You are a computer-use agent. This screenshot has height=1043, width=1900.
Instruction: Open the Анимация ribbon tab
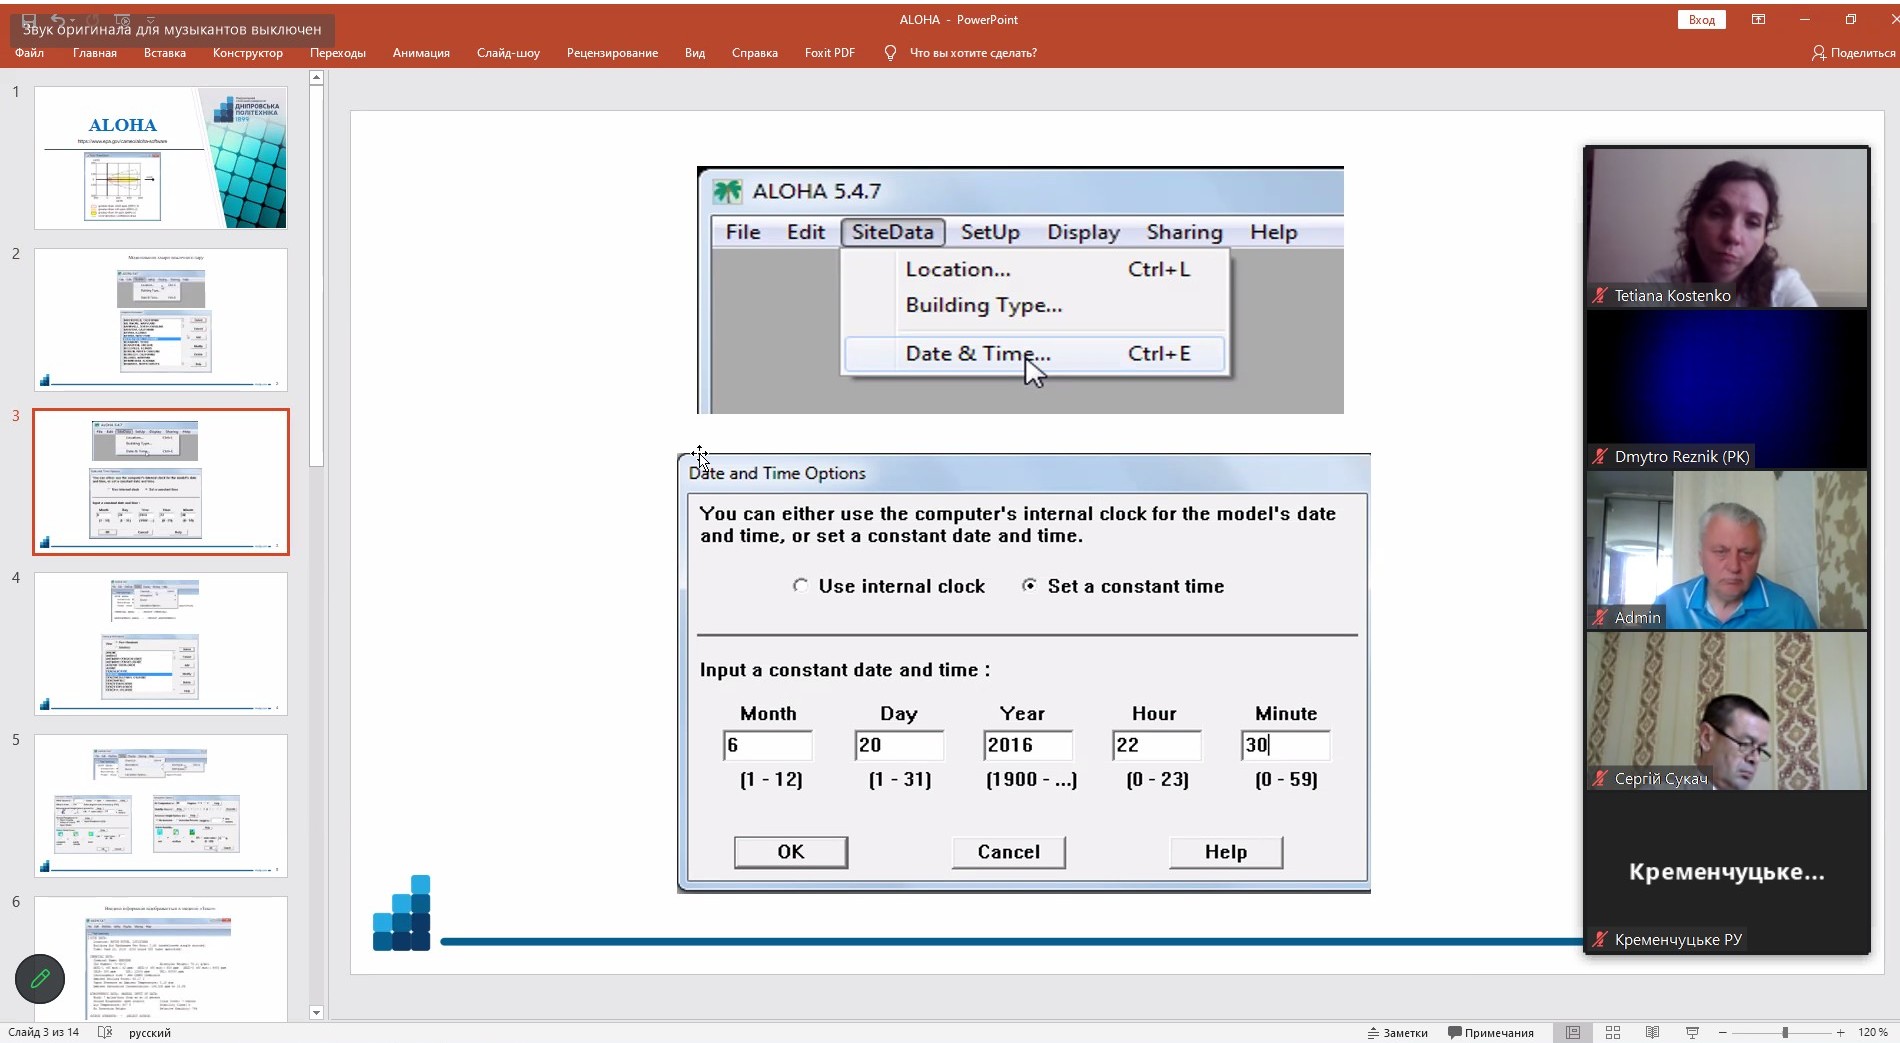pos(421,53)
